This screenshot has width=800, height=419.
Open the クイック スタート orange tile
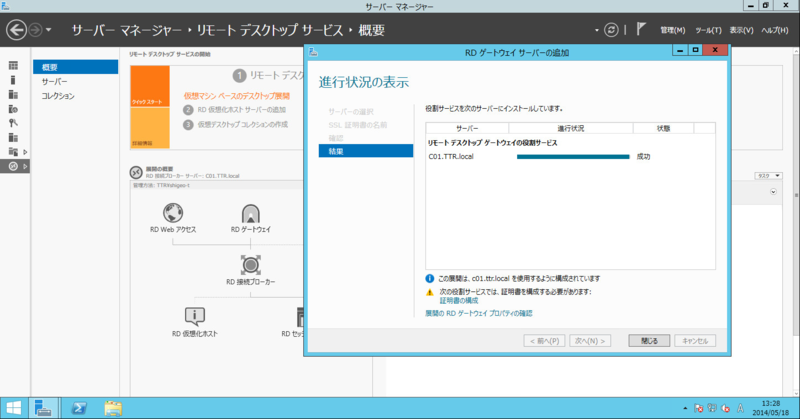(x=150, y=86)
